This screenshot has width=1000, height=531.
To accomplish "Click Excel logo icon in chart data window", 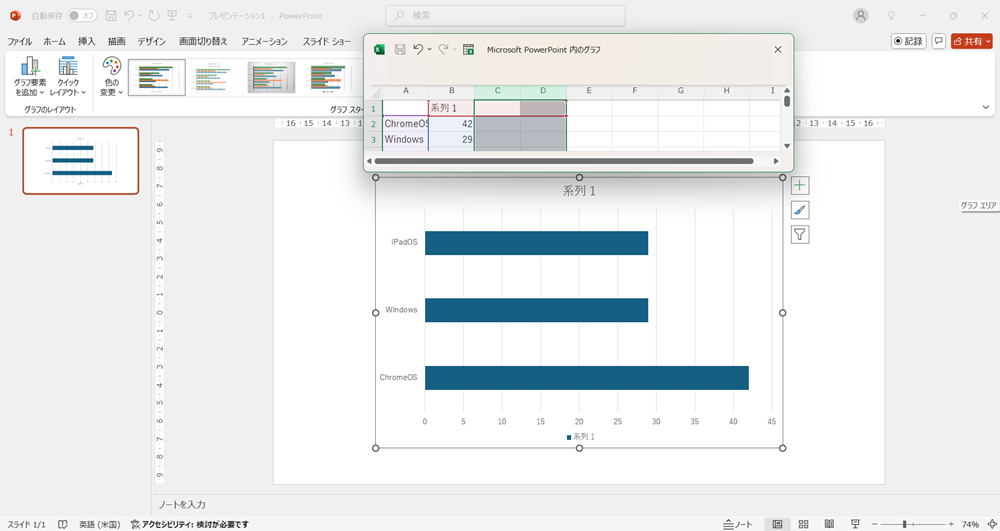I will pos(379,49).
